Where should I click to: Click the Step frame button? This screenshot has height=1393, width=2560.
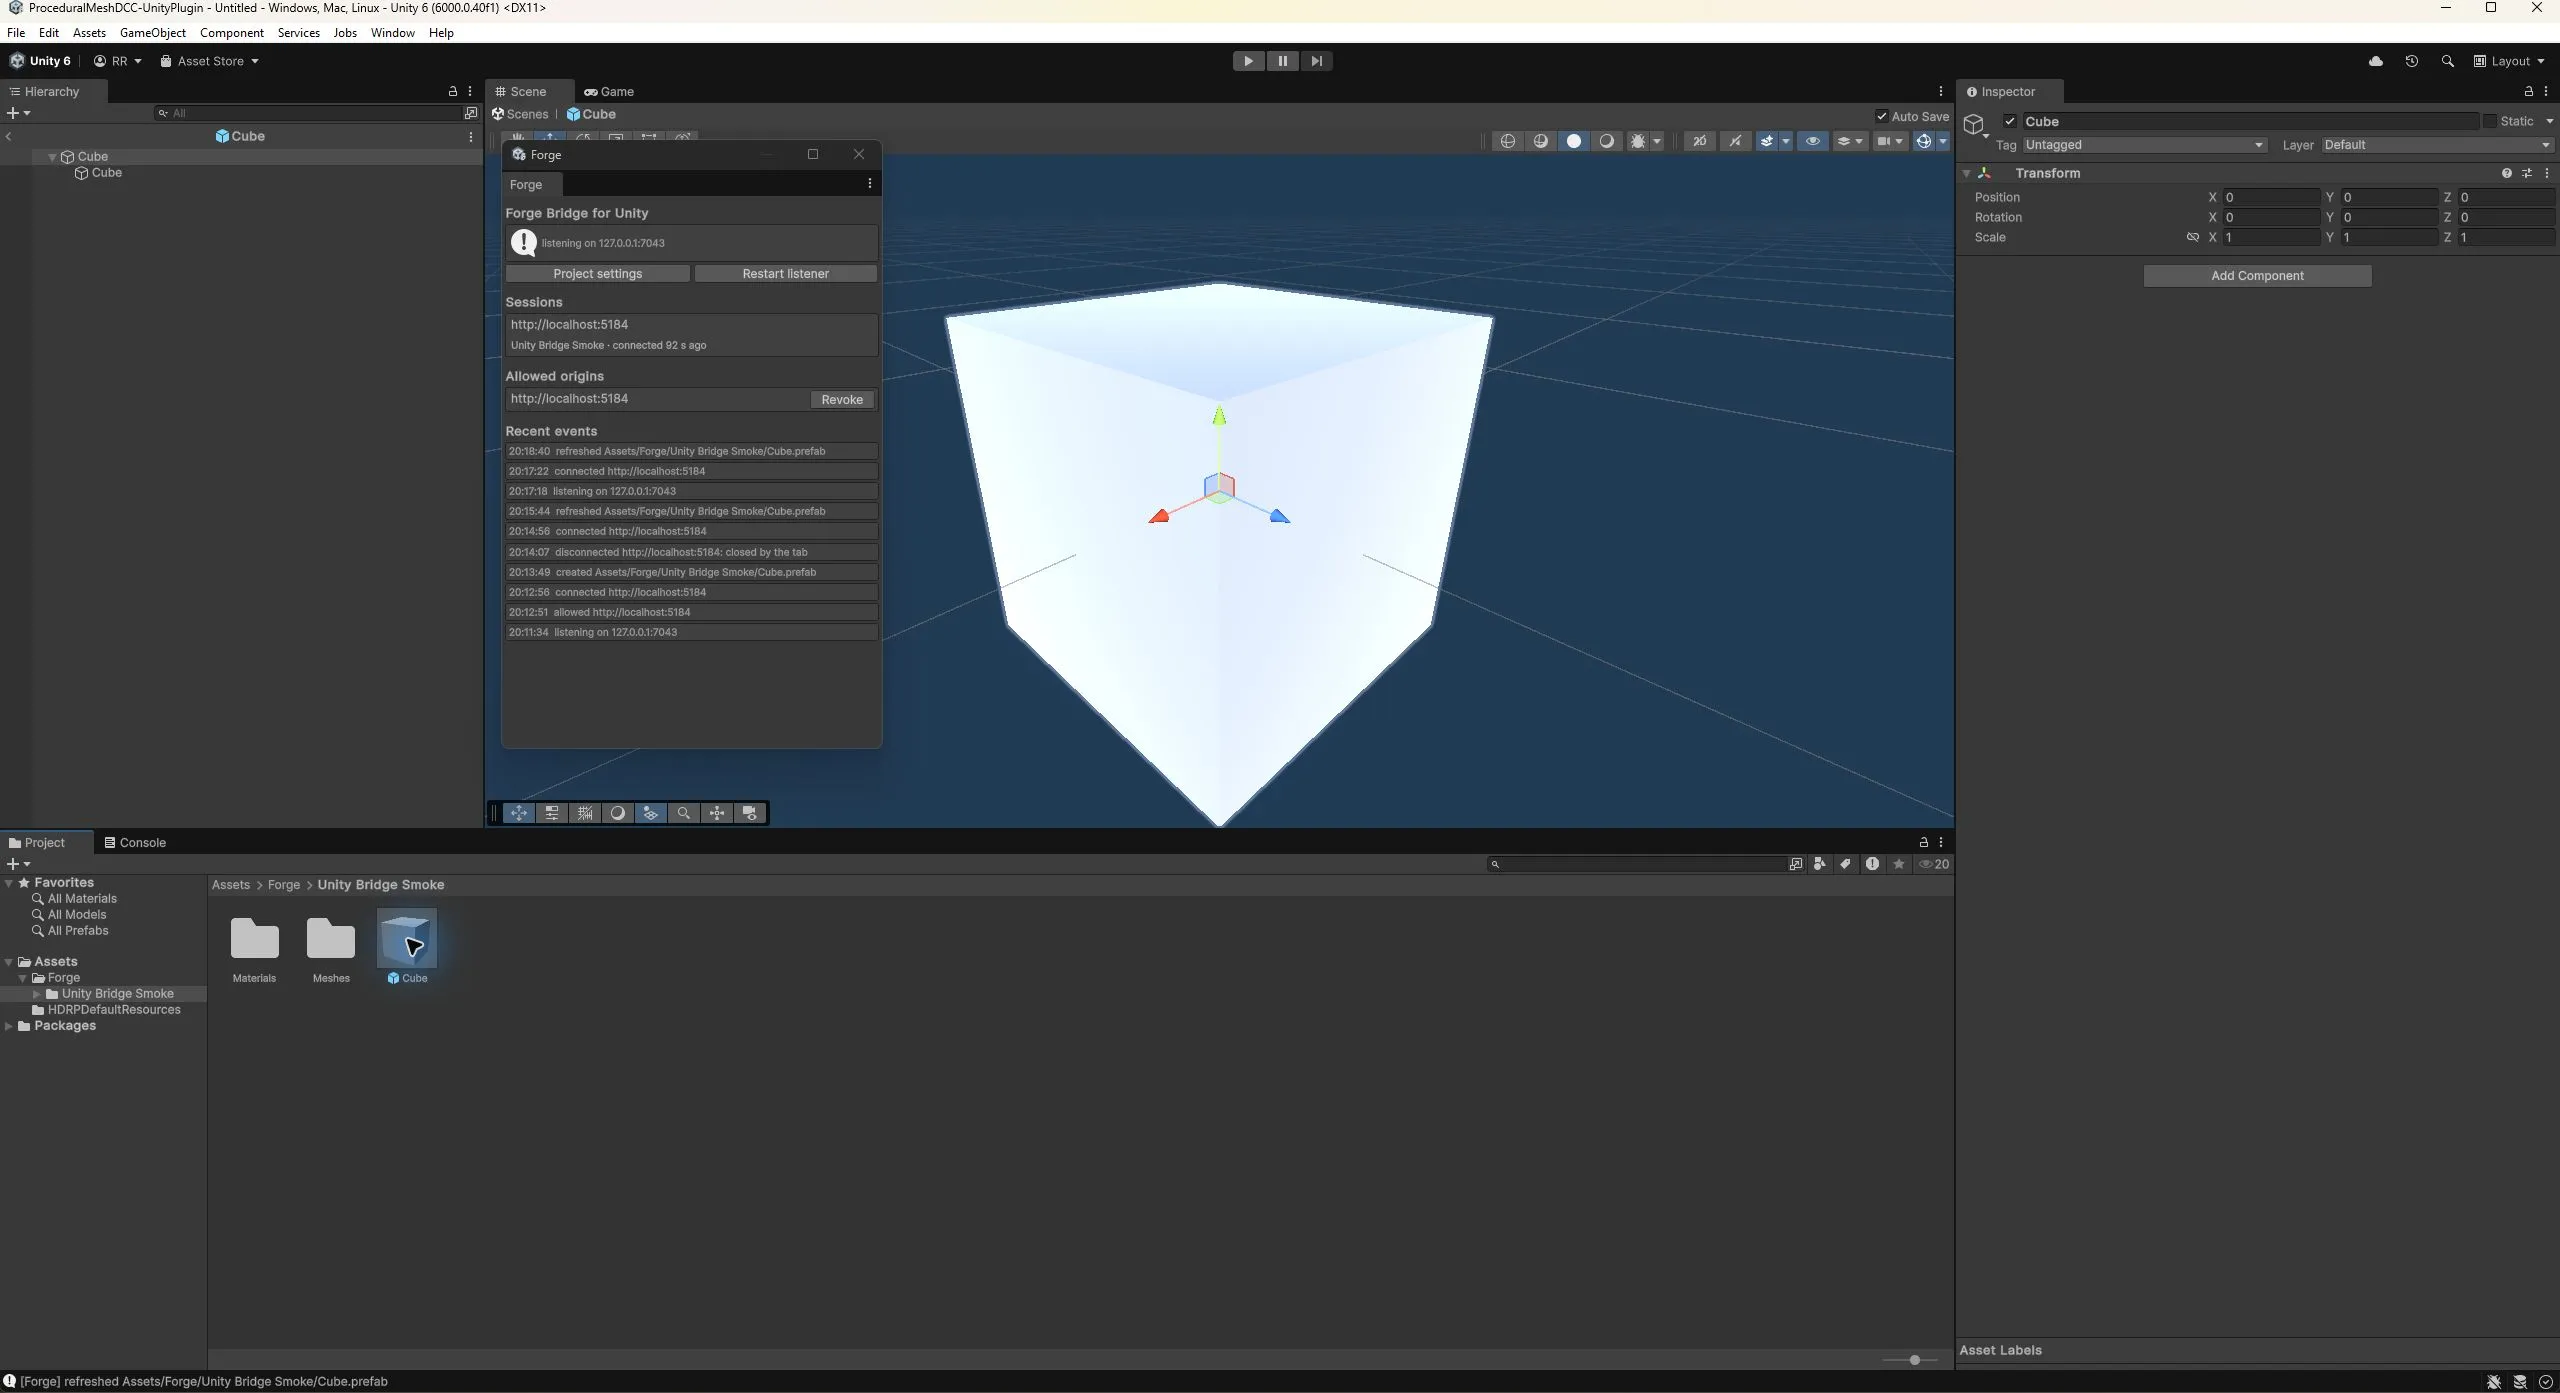point(1316,61)
